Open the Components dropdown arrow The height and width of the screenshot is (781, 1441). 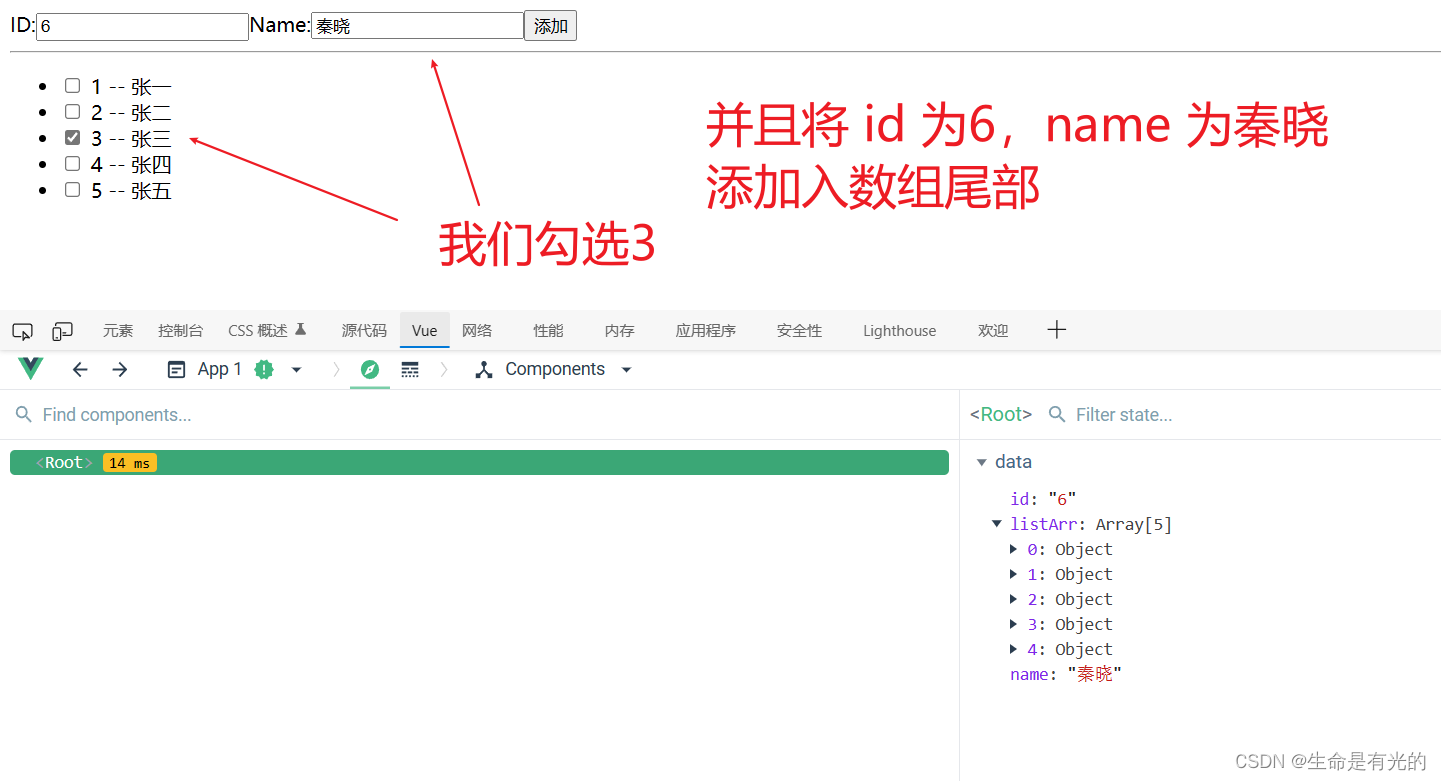[x=627, y=370]
